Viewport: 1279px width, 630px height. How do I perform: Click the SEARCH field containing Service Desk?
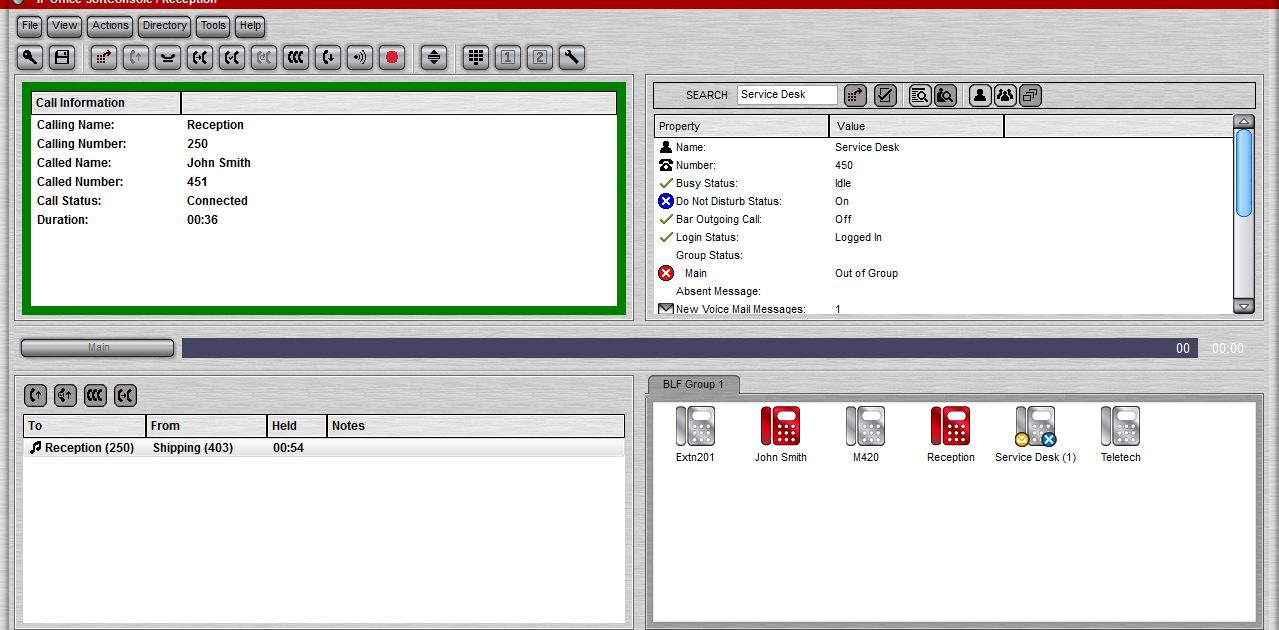click(787, 95)
